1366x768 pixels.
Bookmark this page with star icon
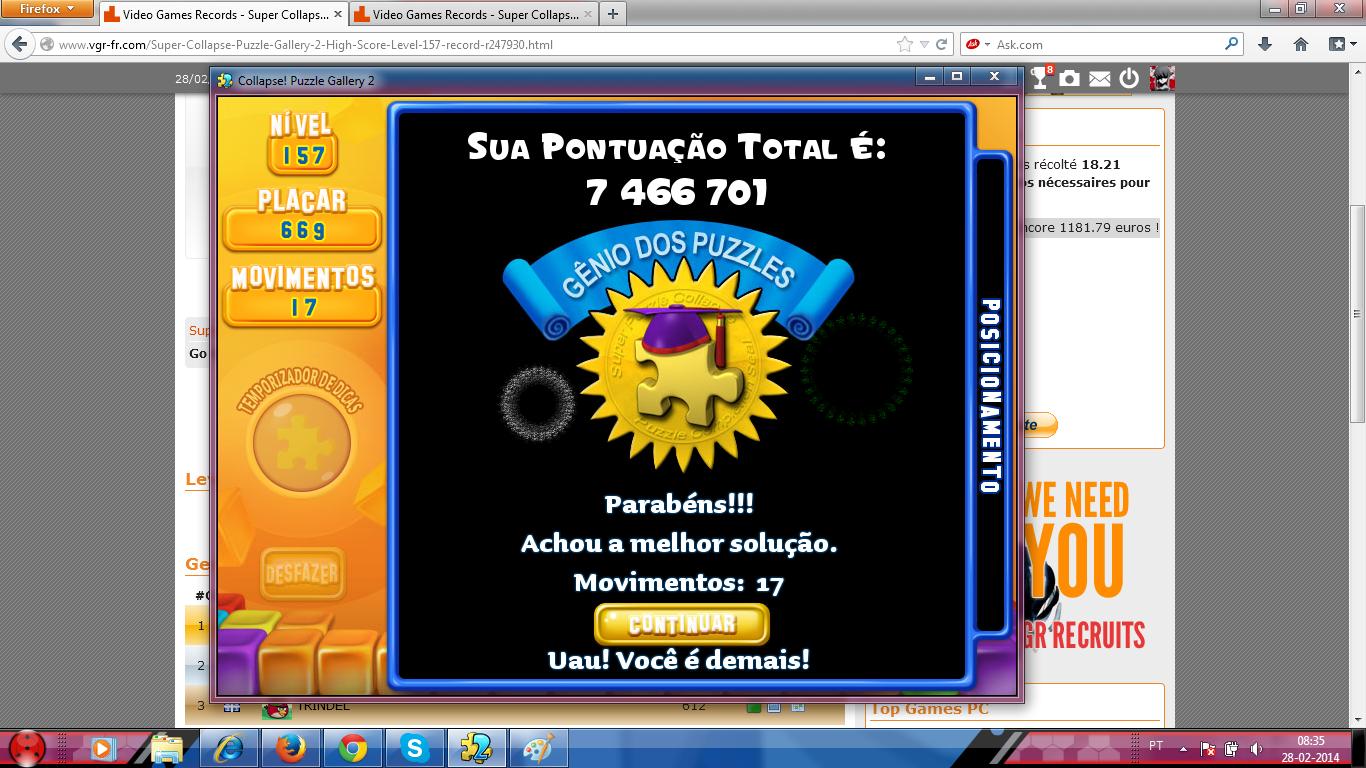905,44
